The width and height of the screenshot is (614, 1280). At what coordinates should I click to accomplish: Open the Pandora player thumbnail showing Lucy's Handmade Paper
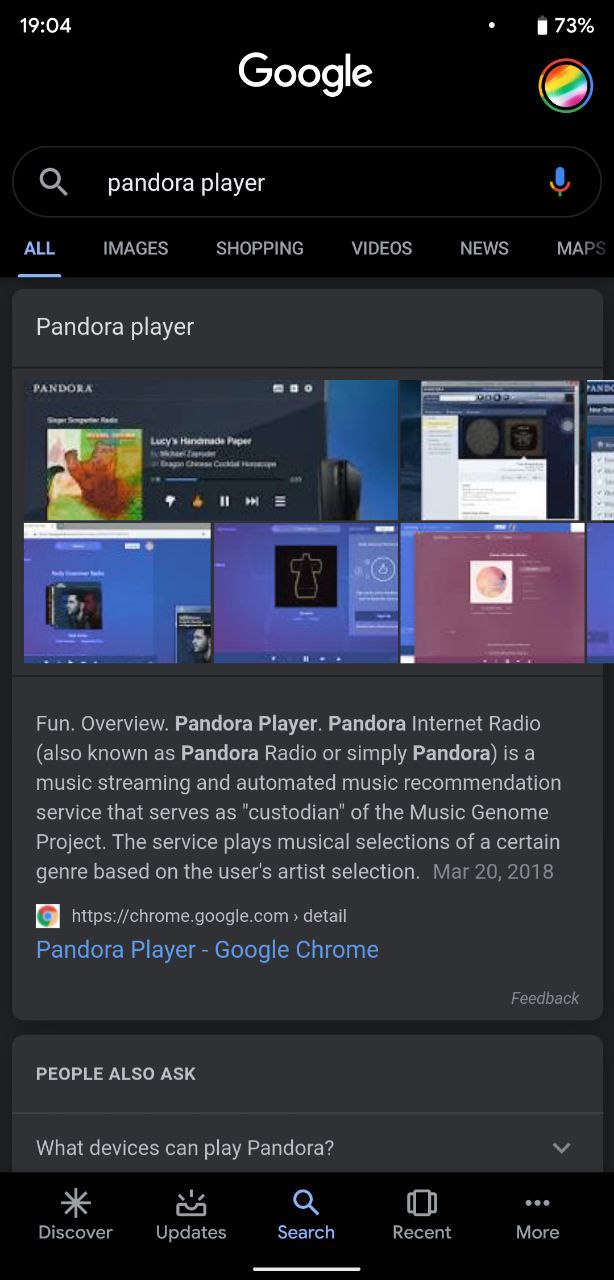point(211,450)
